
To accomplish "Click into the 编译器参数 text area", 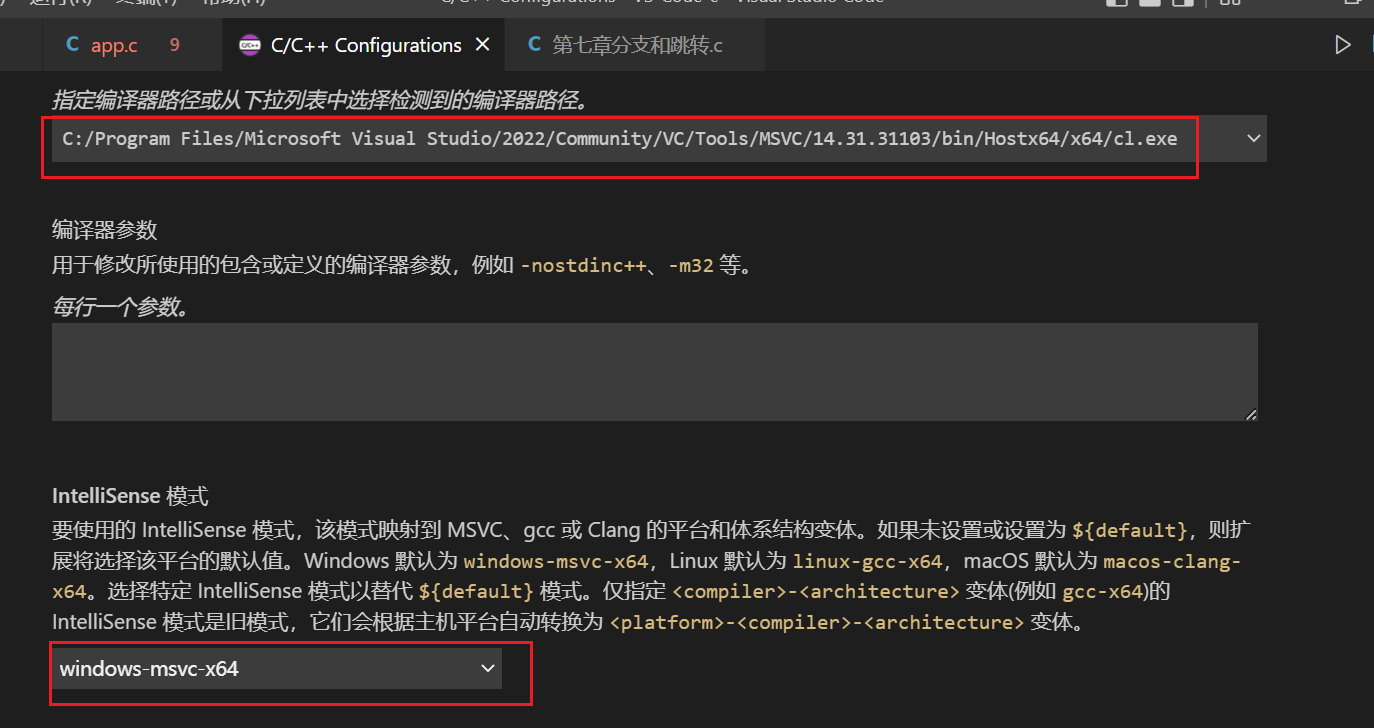I will pos(655,372).
